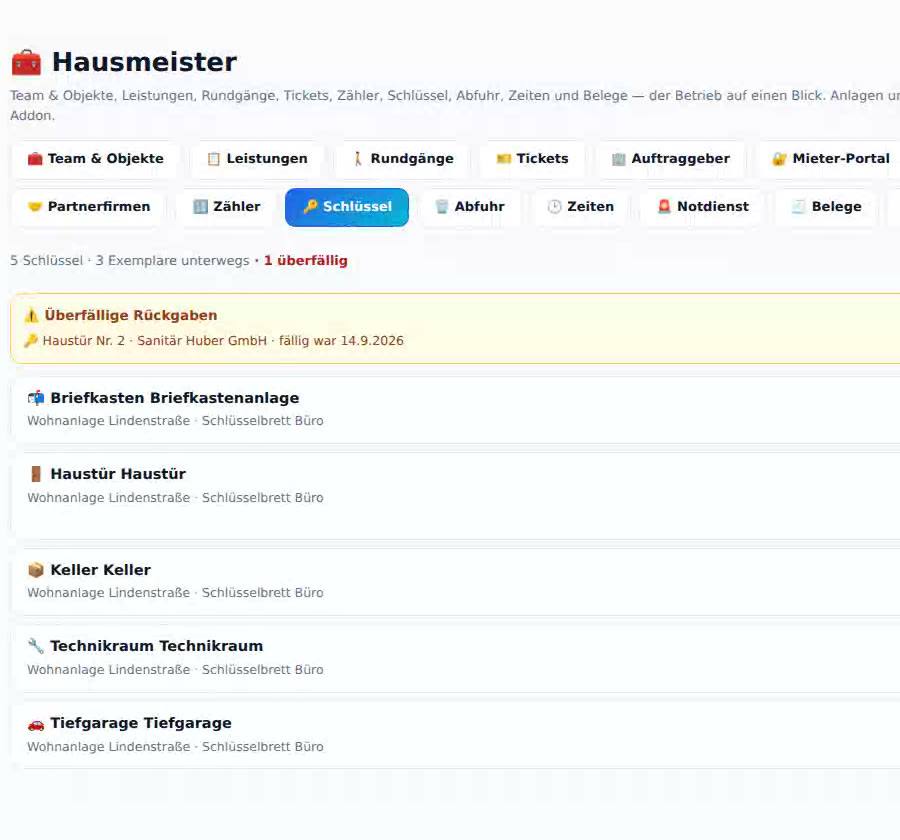The width and height of the screenshot is (900, 840).
Task: Click the Hausmeister page title
Action: pos(144,62)
